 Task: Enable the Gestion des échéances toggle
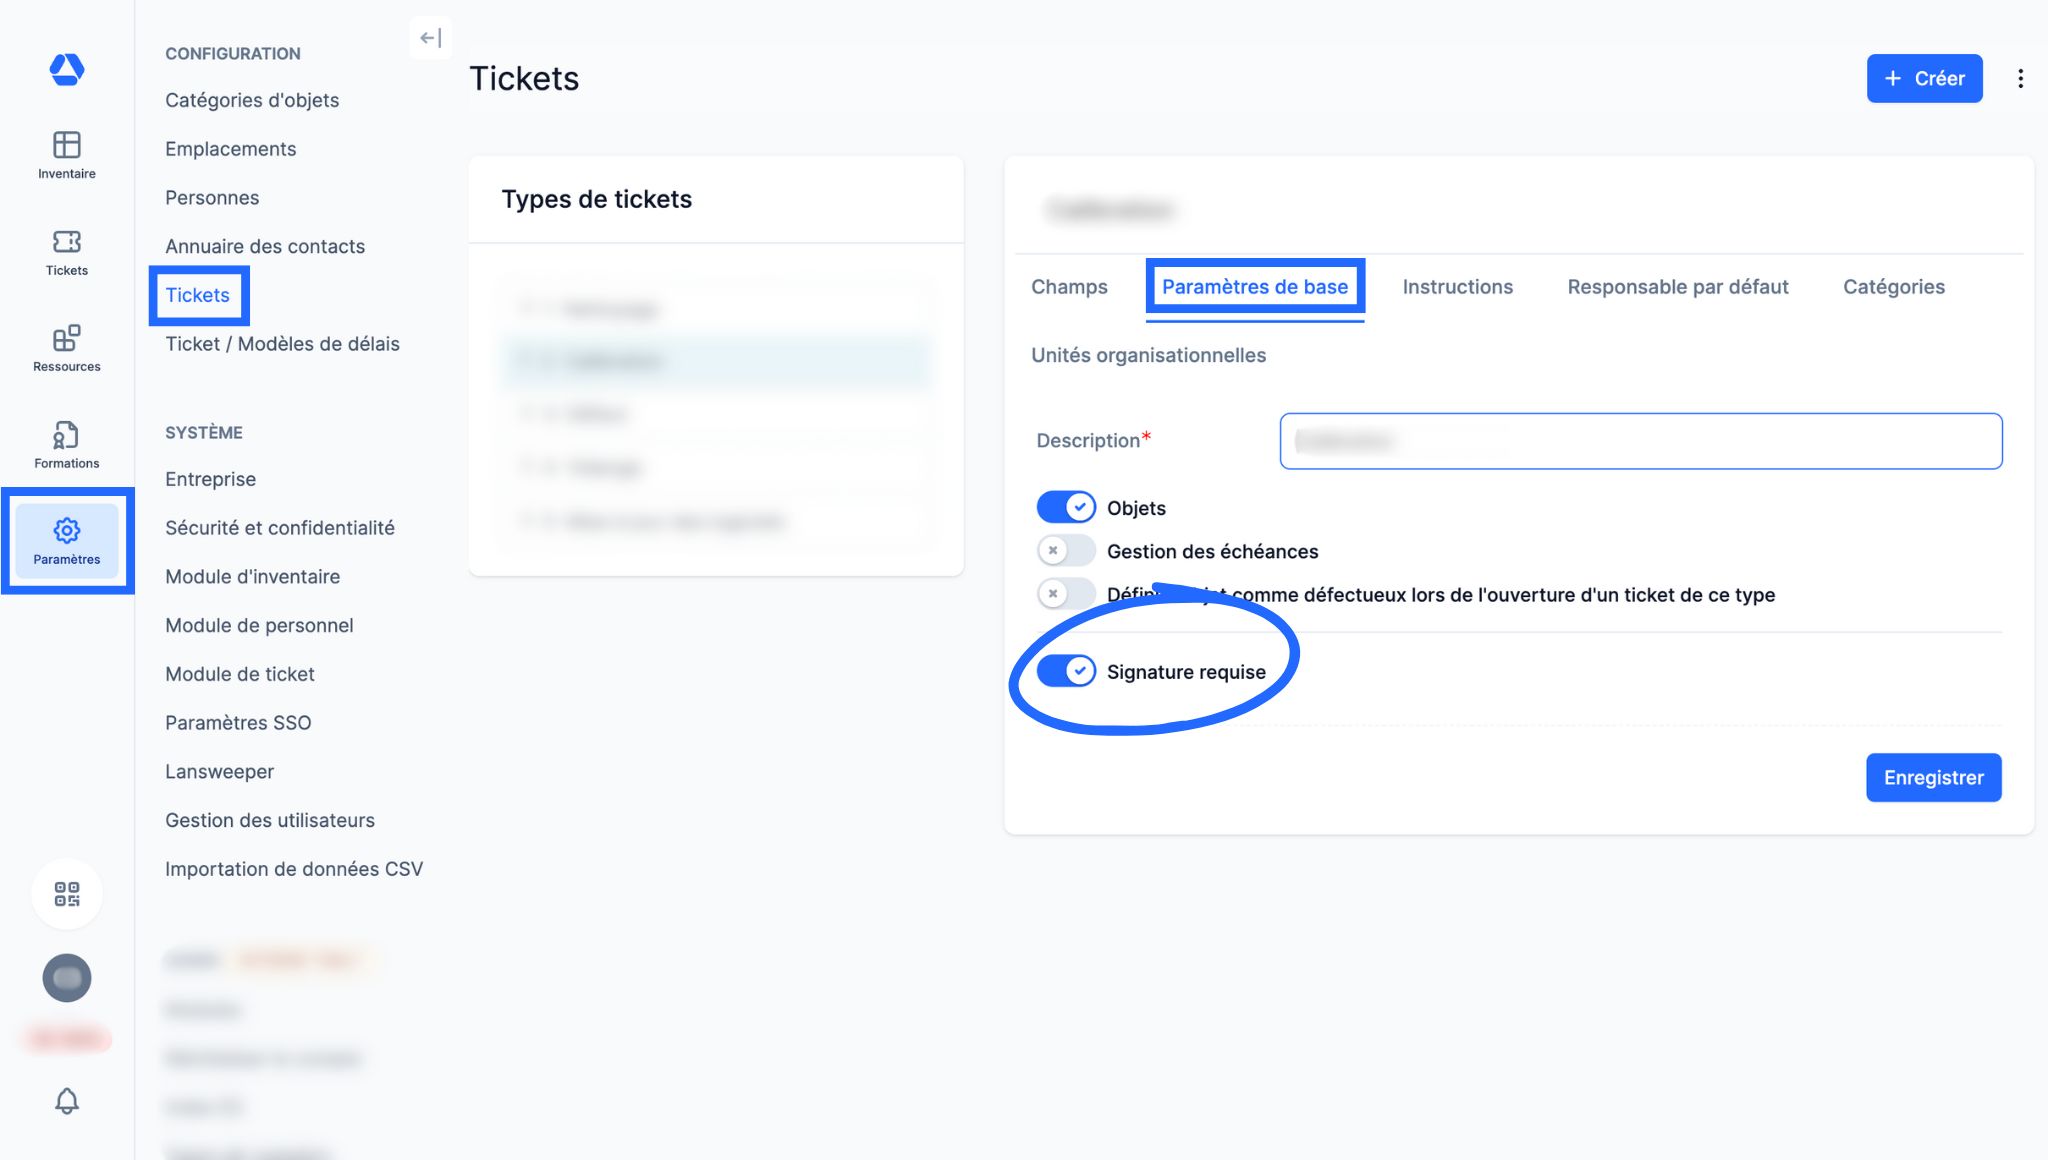(x=1066, y=551)
